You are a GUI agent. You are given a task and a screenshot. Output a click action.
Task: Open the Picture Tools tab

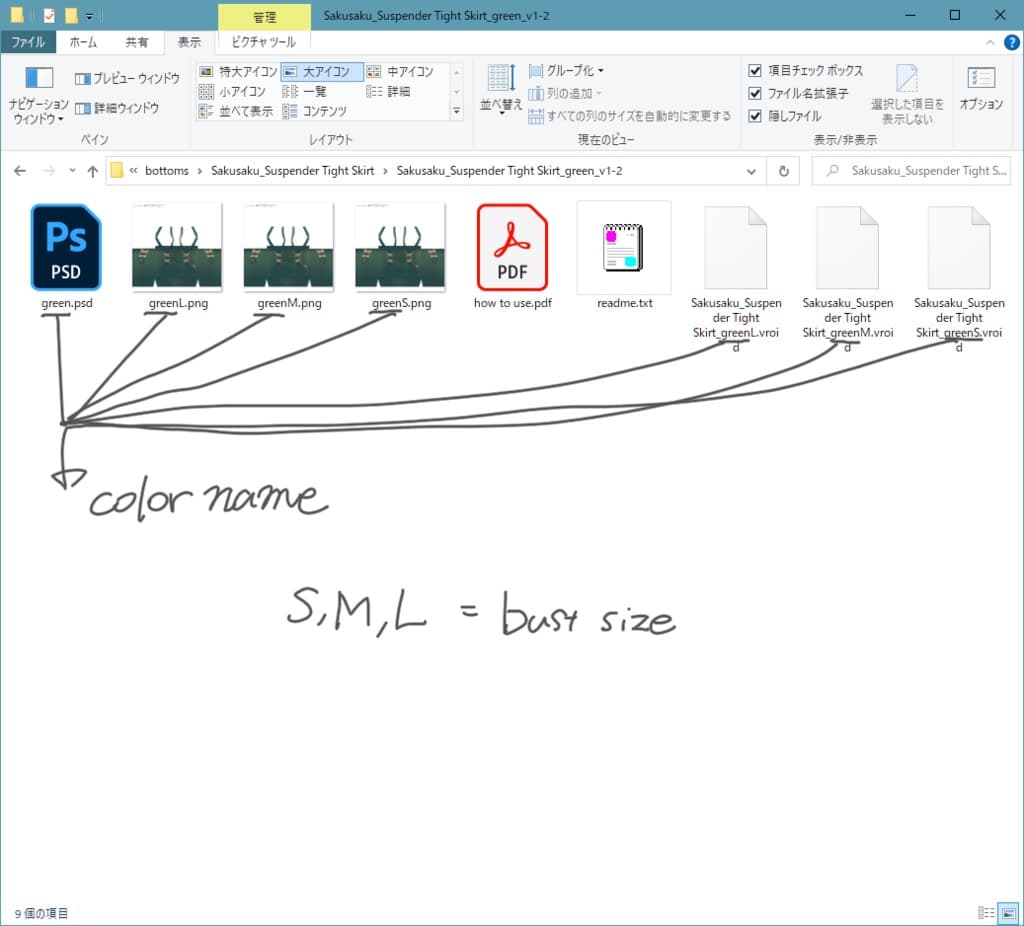[x=263, y=42]
